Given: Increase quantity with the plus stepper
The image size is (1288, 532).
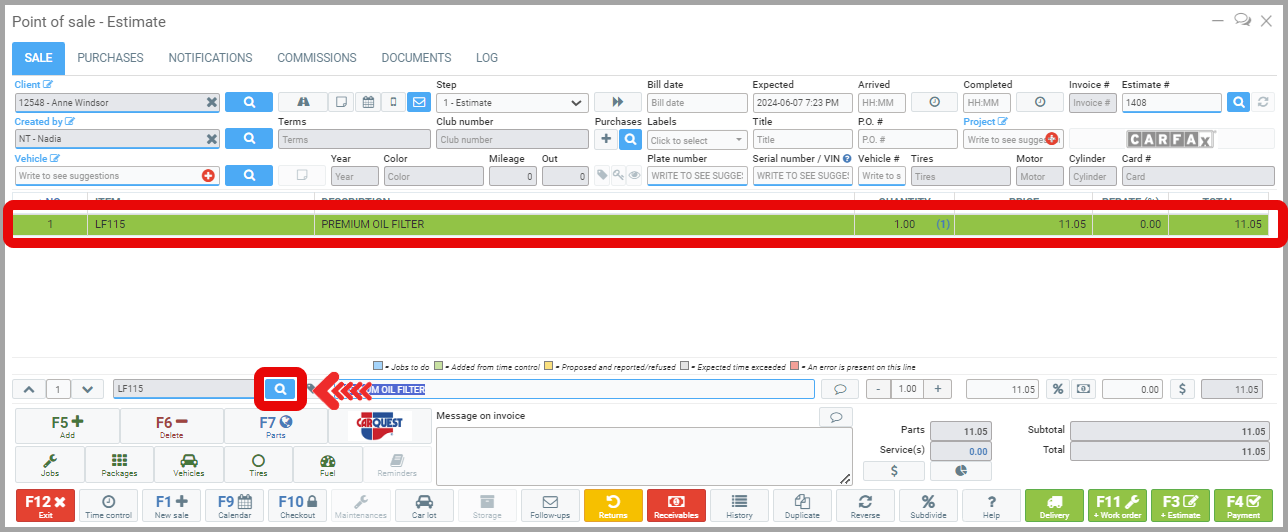Looking at the screenshot, I should pyautogui.click(x=937, y=389).
